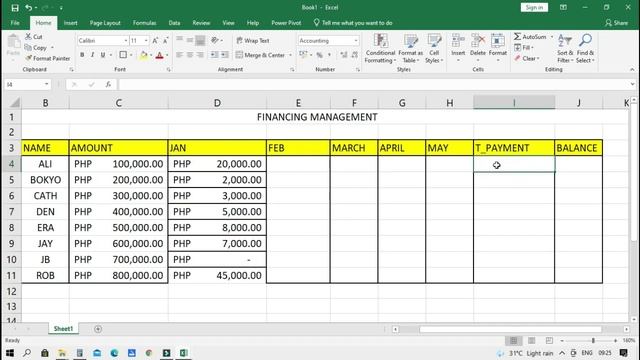Open Format as Table gallery
Screen dimensions: 640x360
[411, 49]
